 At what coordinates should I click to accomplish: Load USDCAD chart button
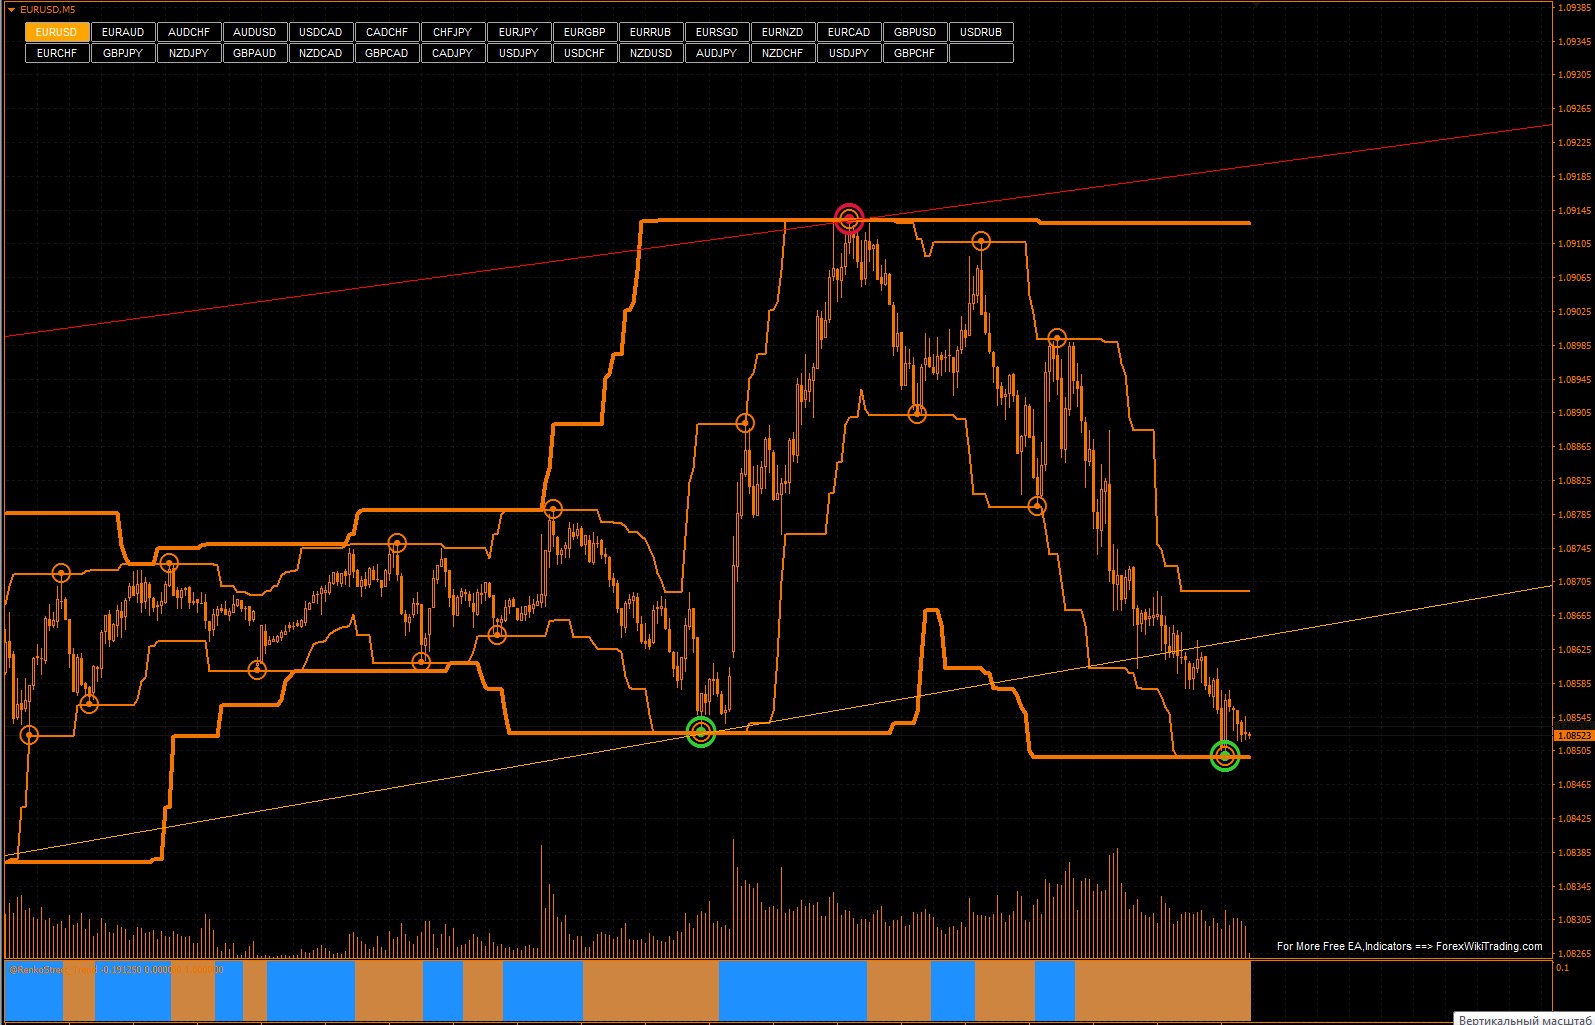(320, 32)
